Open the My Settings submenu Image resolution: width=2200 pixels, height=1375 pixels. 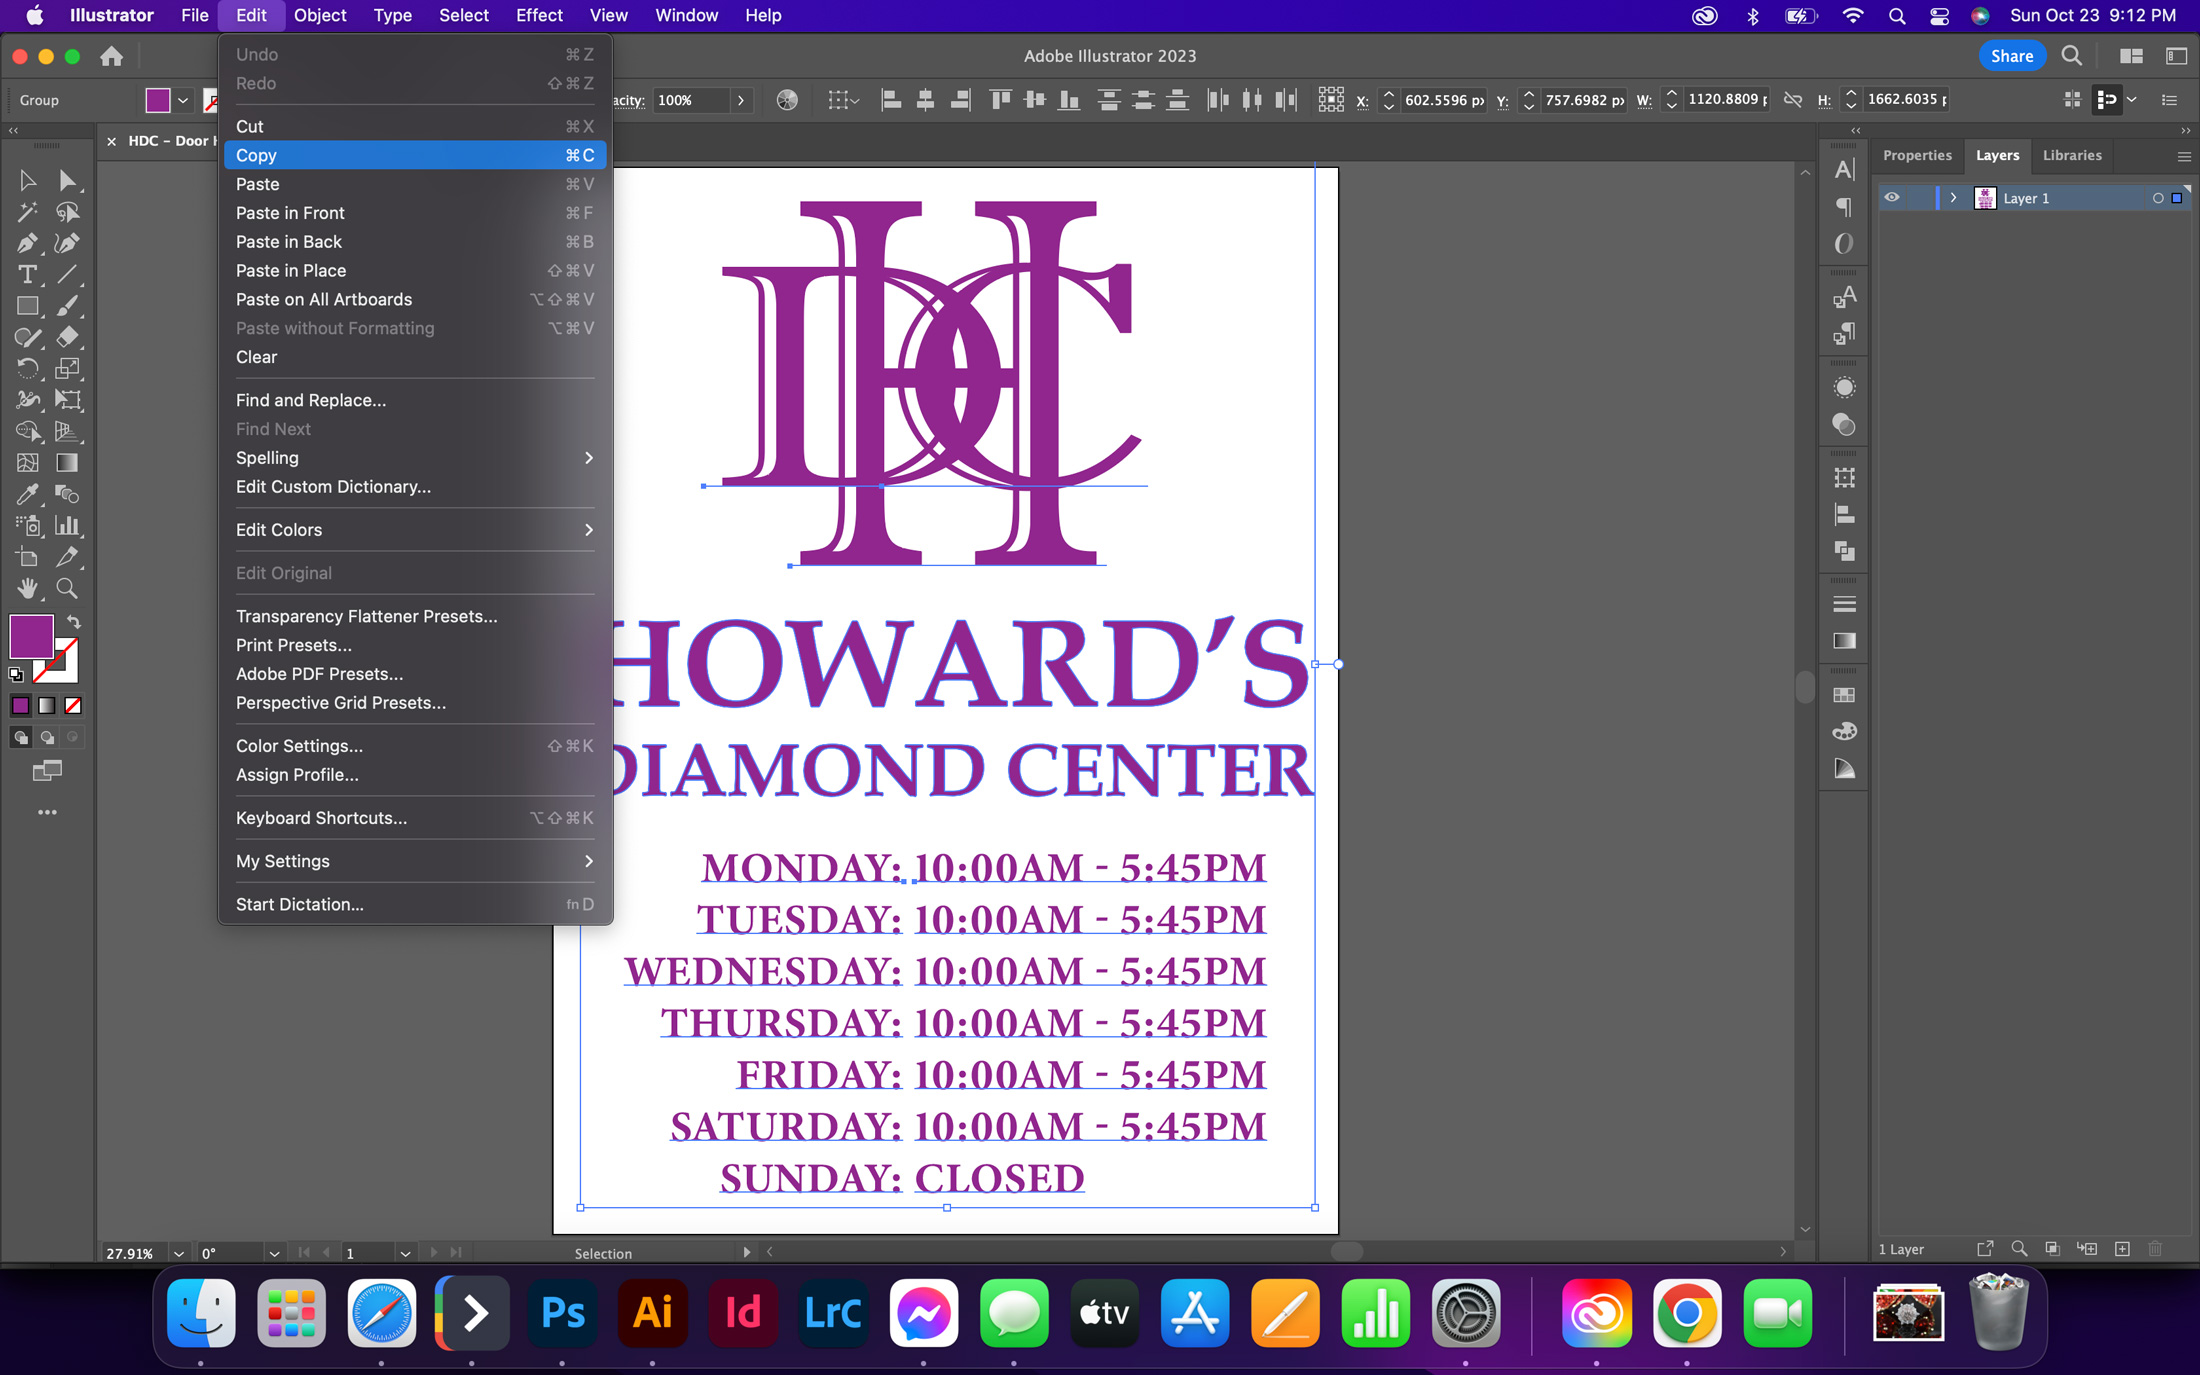(x=414, y=861)
